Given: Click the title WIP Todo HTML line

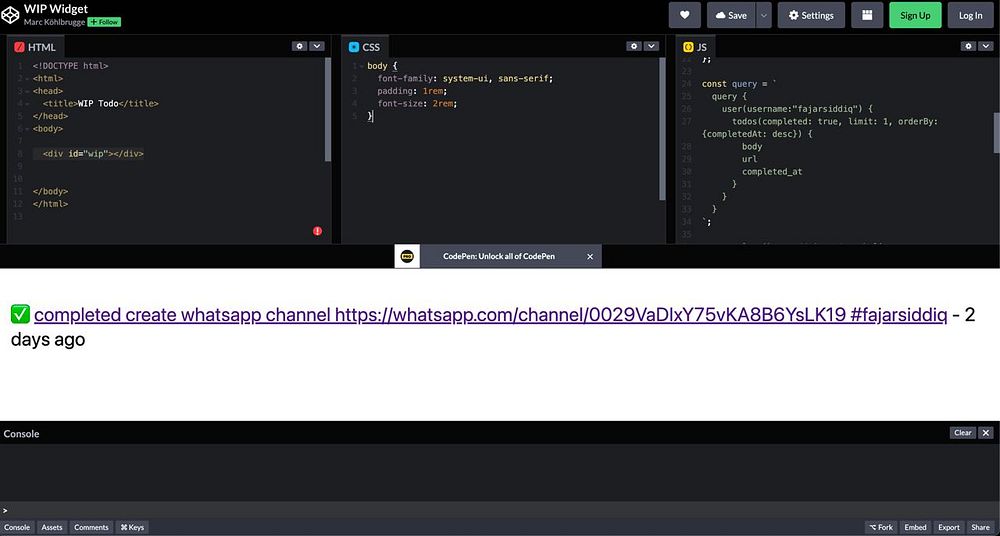Looking at the screenshot, I should coord(101,103).
